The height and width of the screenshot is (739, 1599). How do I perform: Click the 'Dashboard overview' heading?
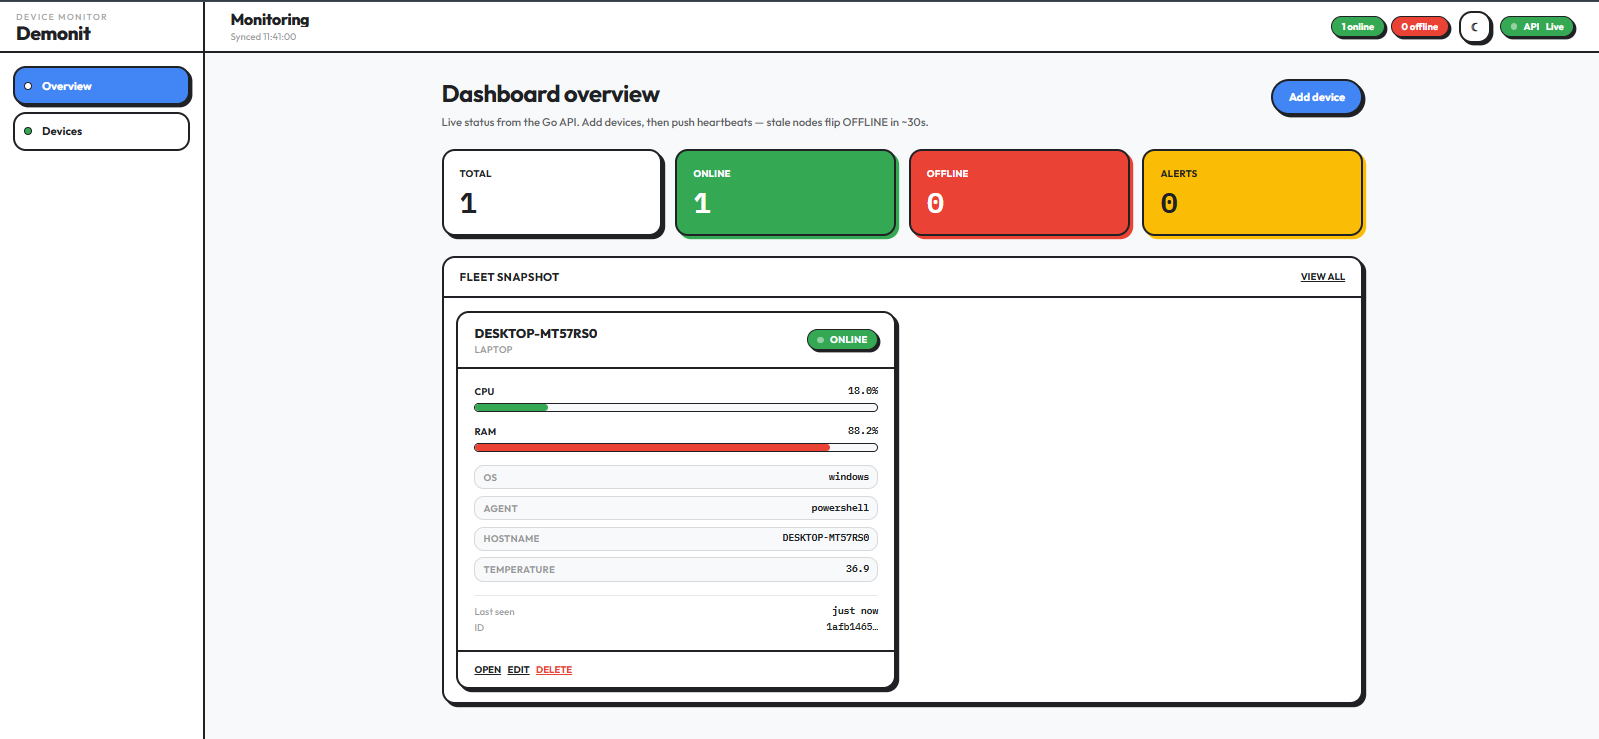pos(551,94)
